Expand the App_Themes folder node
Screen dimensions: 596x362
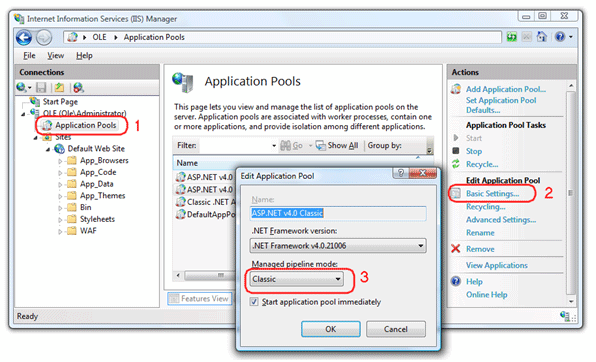(60, 196)
